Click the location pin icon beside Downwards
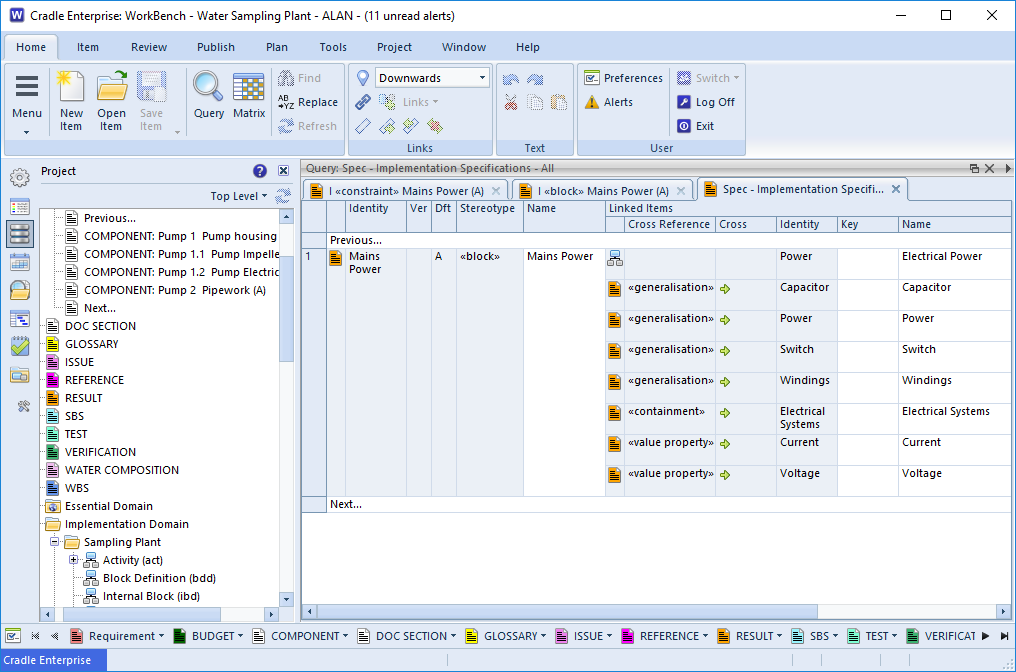The width and height of the screenshot is (1016, 672). click(363, 78)
